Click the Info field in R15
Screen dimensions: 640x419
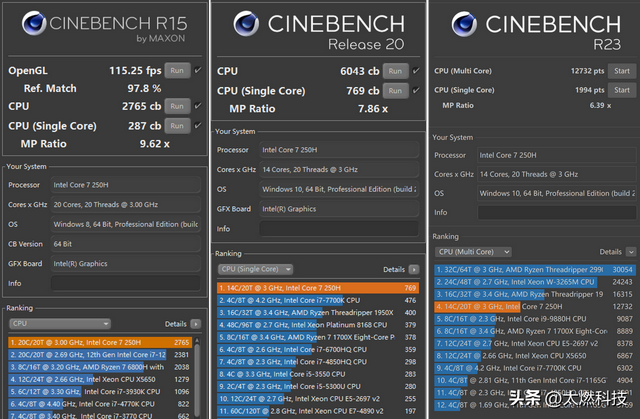126,283
